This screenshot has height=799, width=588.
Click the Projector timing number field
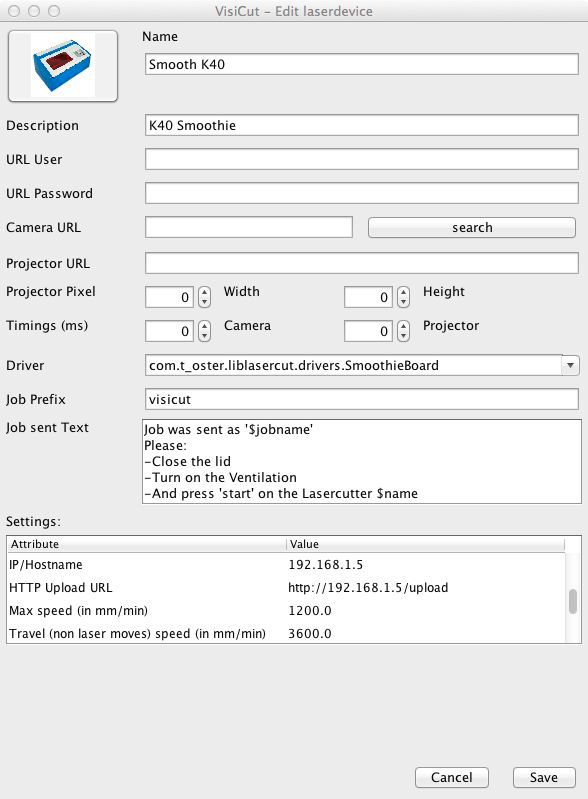pos(368,331)
